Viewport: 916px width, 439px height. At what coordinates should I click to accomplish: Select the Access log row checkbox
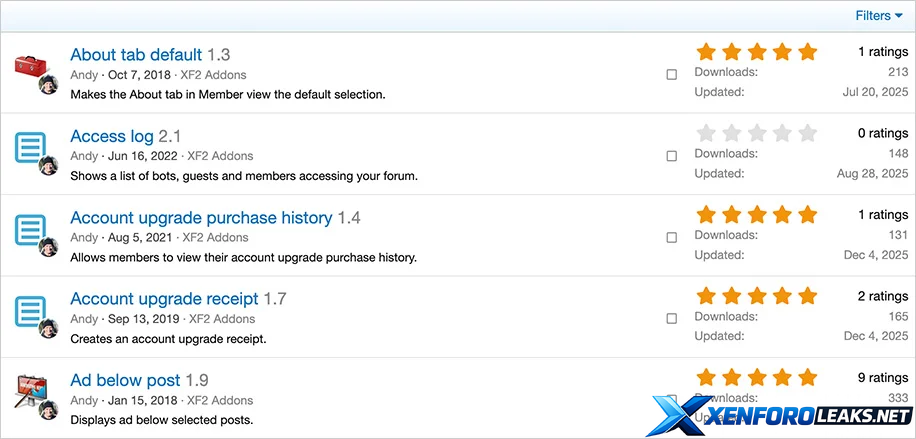(x=672, y=156)
